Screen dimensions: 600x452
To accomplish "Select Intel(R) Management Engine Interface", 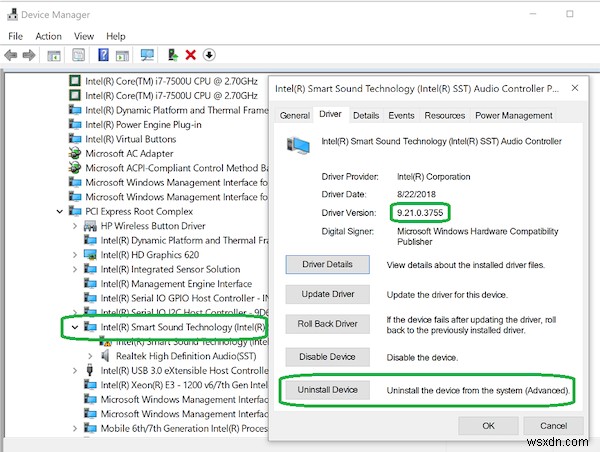I will click(176, 284).
